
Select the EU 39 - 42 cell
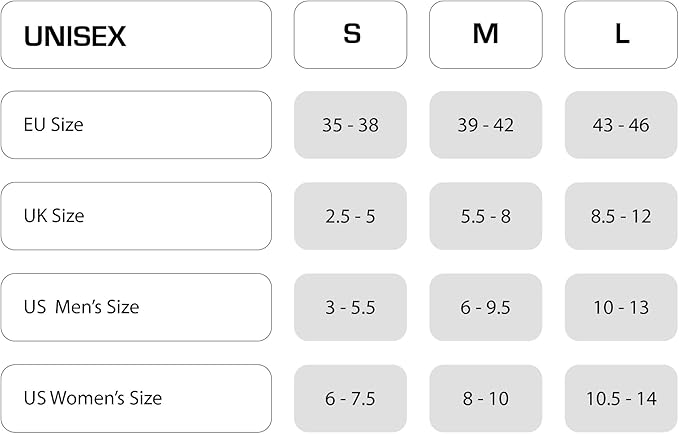coord(486,125)
